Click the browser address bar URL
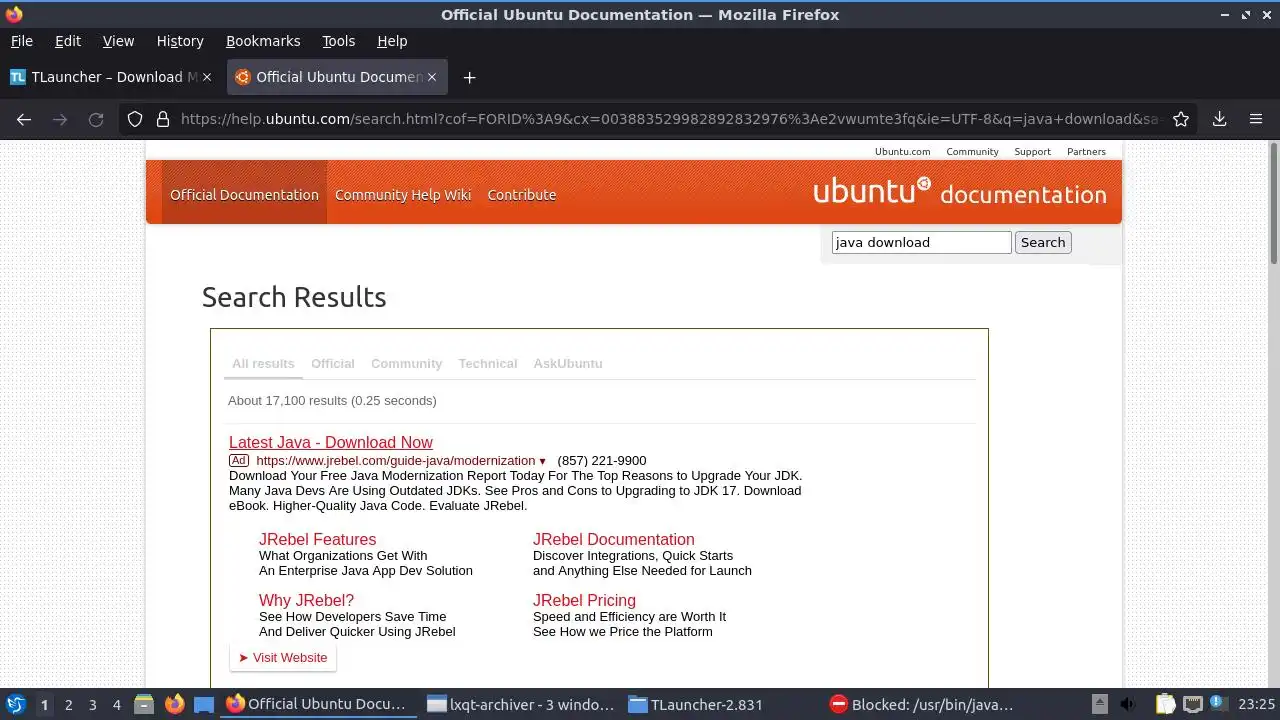Screen dimensions: 1280x720 click(x=669, y=119)
